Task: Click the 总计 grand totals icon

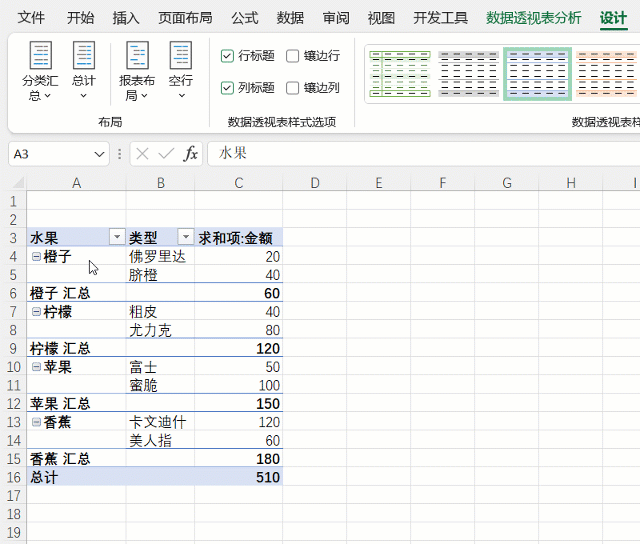Action: [84, 57]
